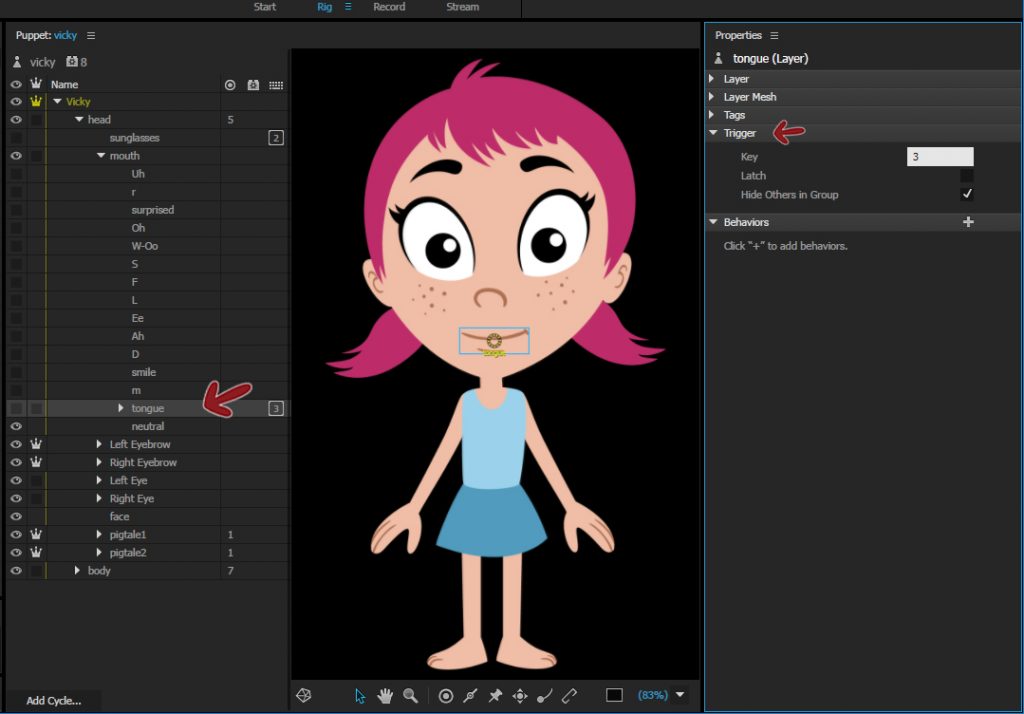Viewport: 1024px width, 714px height.
Task: Enable the Latch checkbox
Action: pyautogui.click(x=966, y=176)
